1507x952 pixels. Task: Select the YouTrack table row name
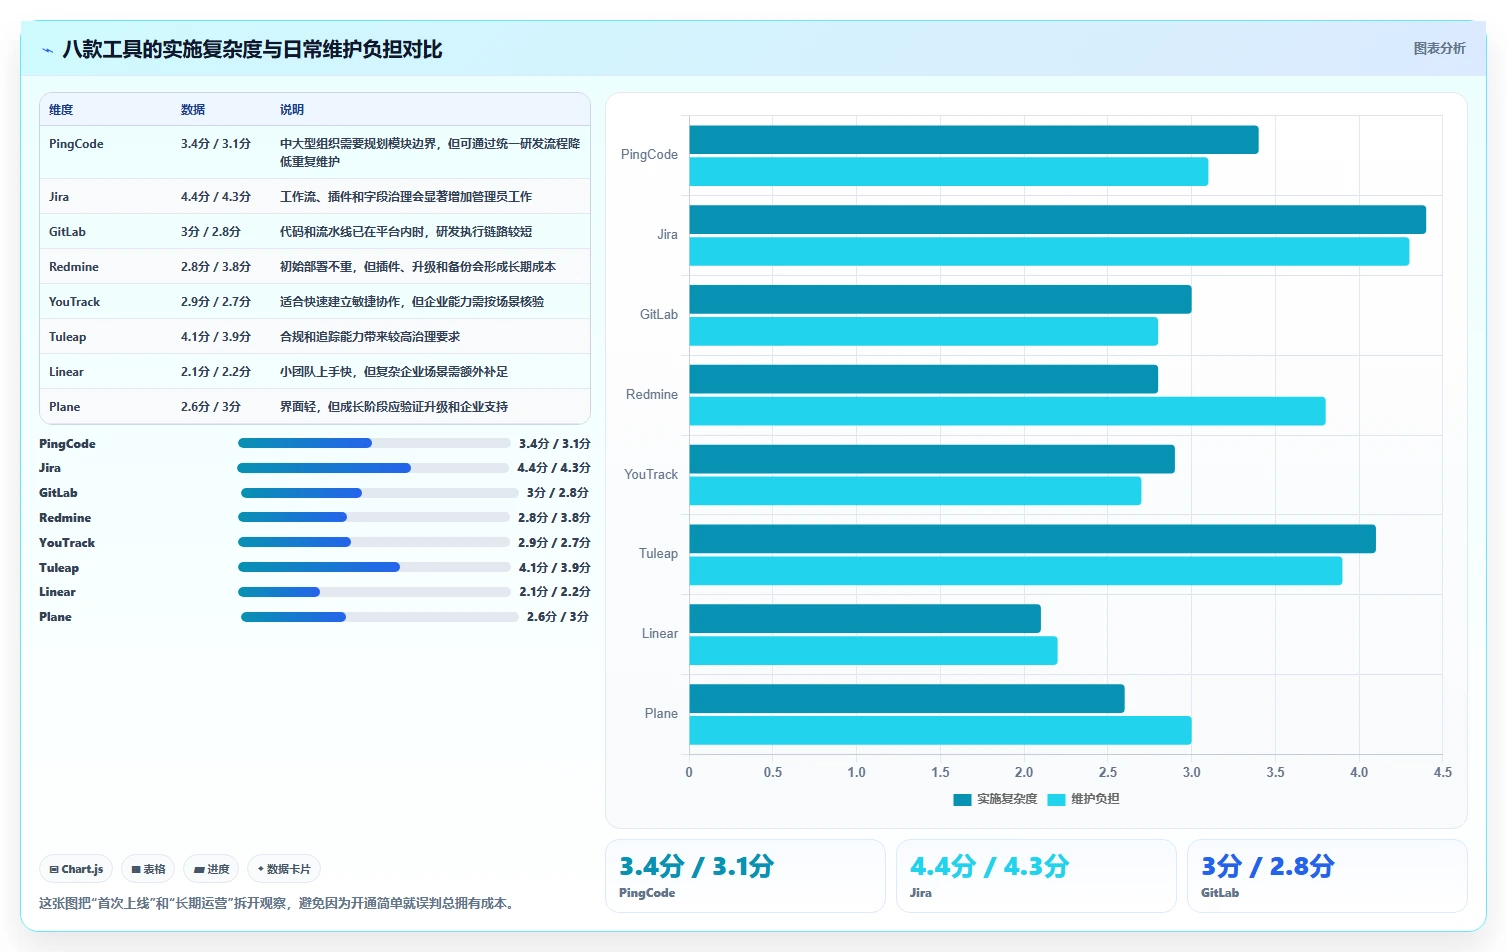75,302
